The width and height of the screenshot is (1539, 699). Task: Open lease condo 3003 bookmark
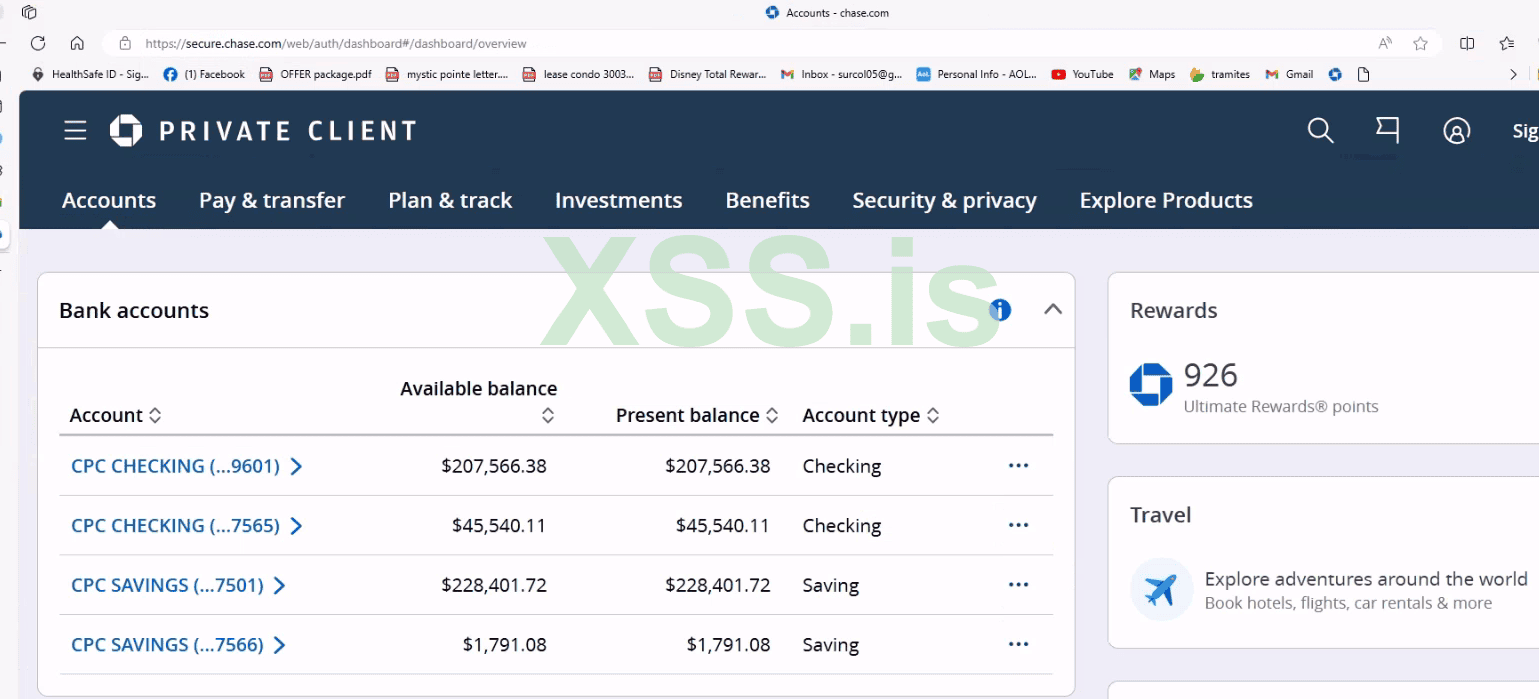tap(579, 74)
